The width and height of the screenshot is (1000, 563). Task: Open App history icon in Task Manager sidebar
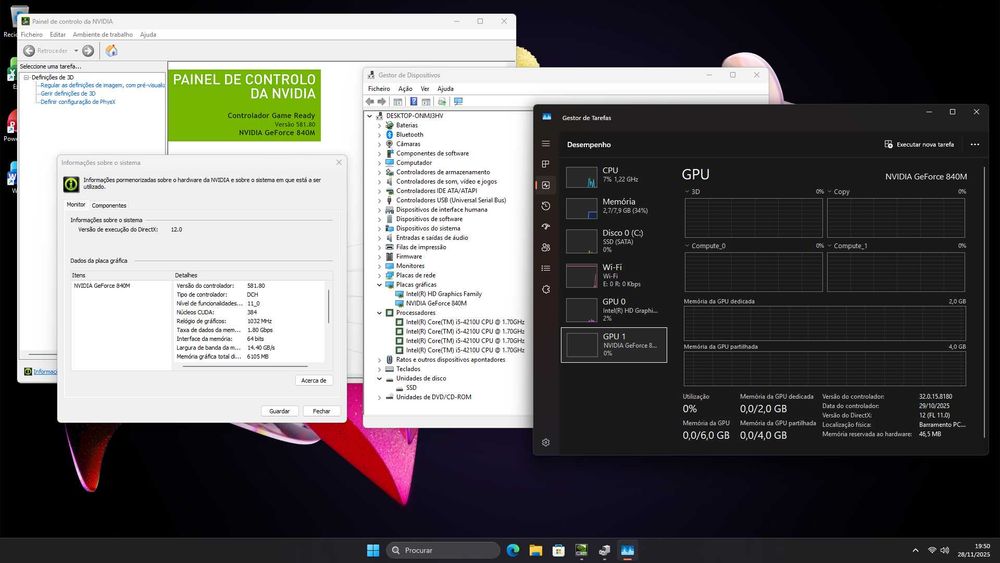[546, 206]
